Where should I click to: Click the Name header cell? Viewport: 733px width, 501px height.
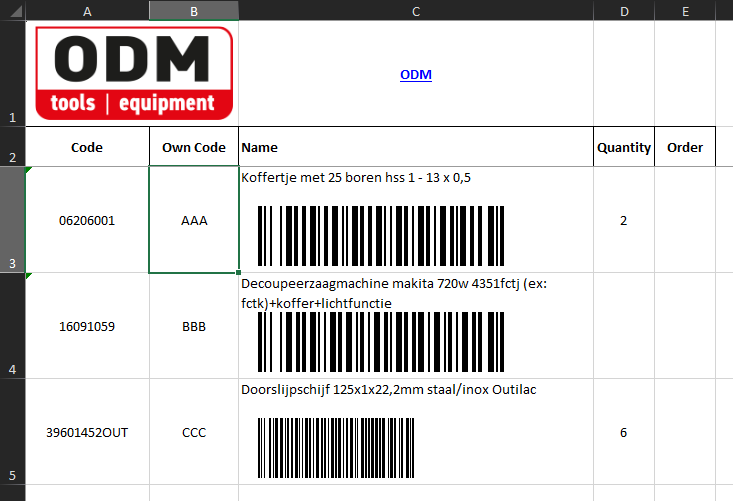(x=416, y=147)
